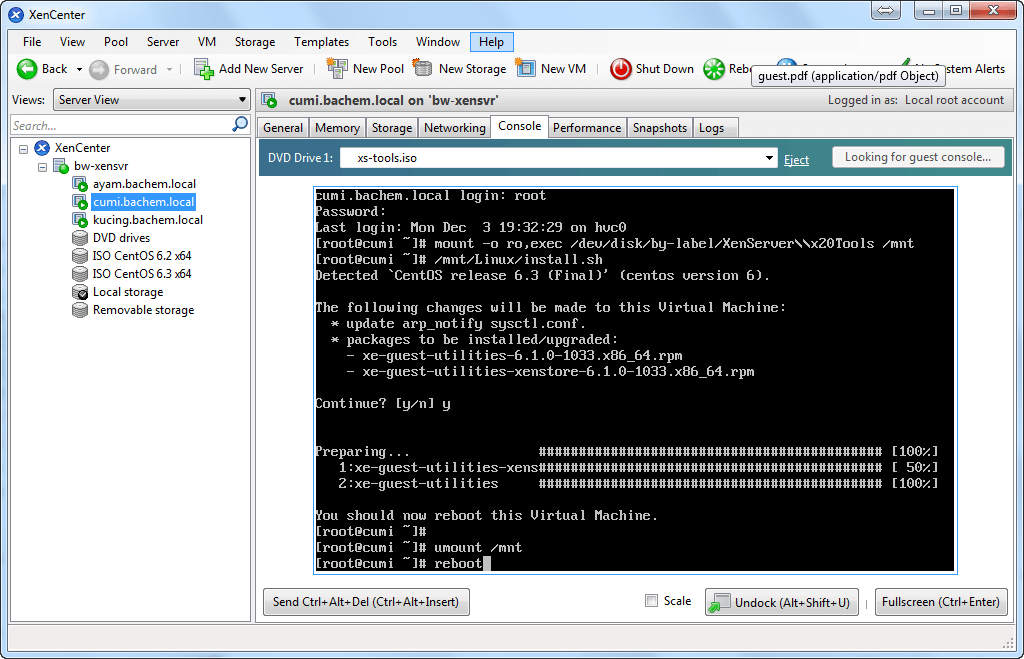Switch to the Storage tab

[392, 128]
